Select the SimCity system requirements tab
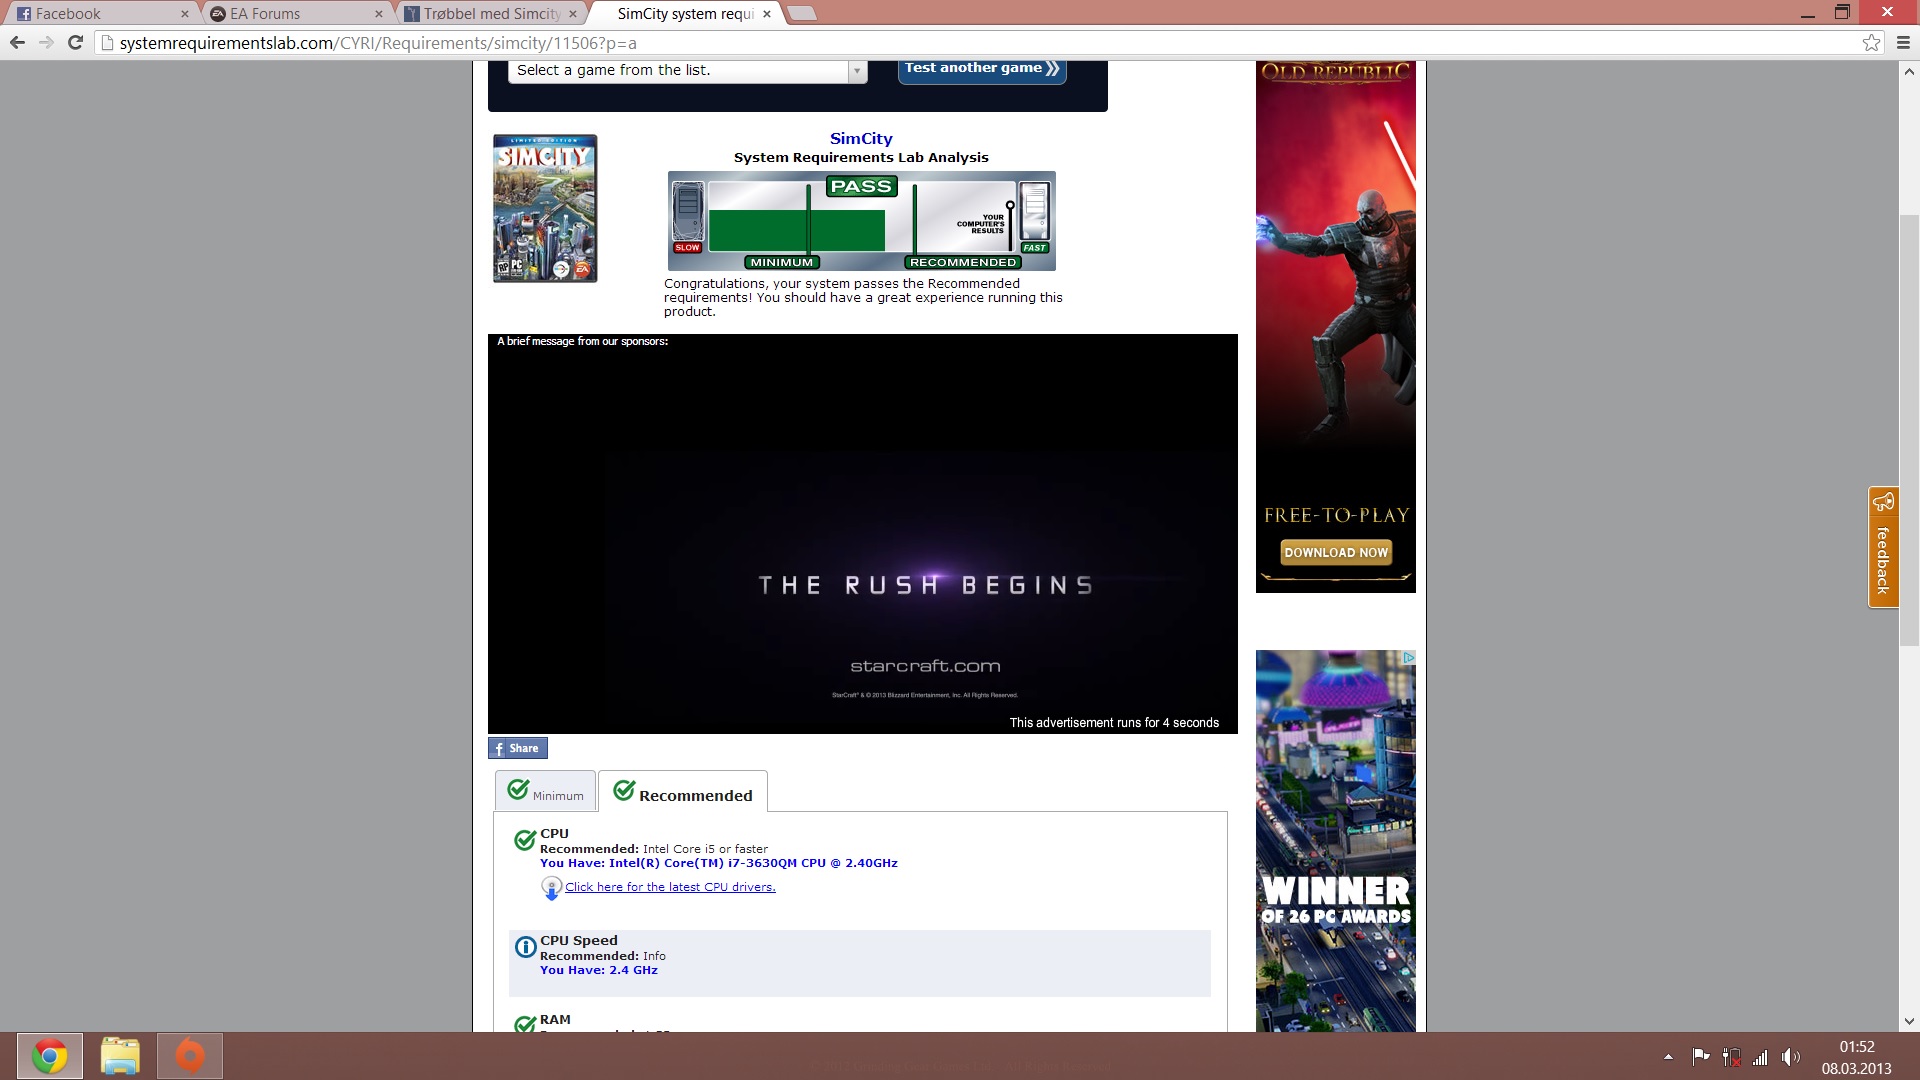This screenshot has width=1920, height=1080. click(x=684, y=14)
